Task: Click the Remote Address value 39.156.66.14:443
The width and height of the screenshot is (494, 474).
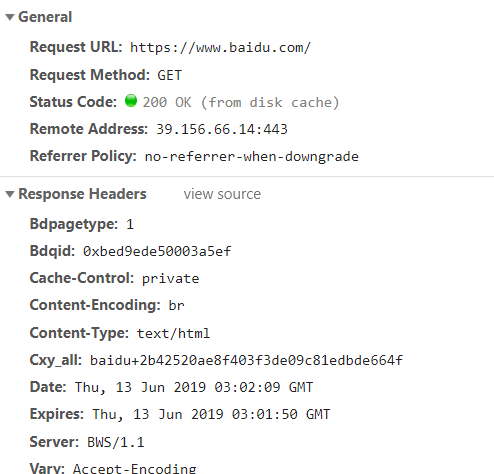Action: [x=222, y=129]
